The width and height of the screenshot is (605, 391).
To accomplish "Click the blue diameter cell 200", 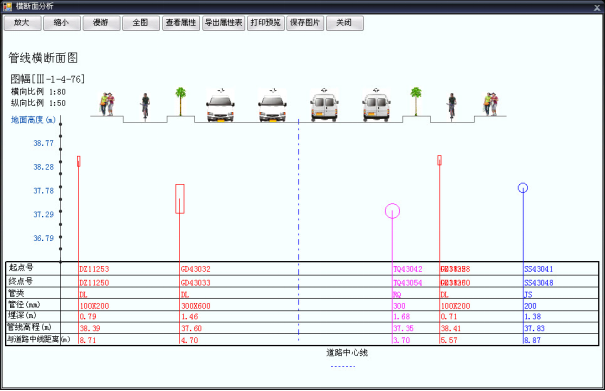I will click(x=530, y=306).
